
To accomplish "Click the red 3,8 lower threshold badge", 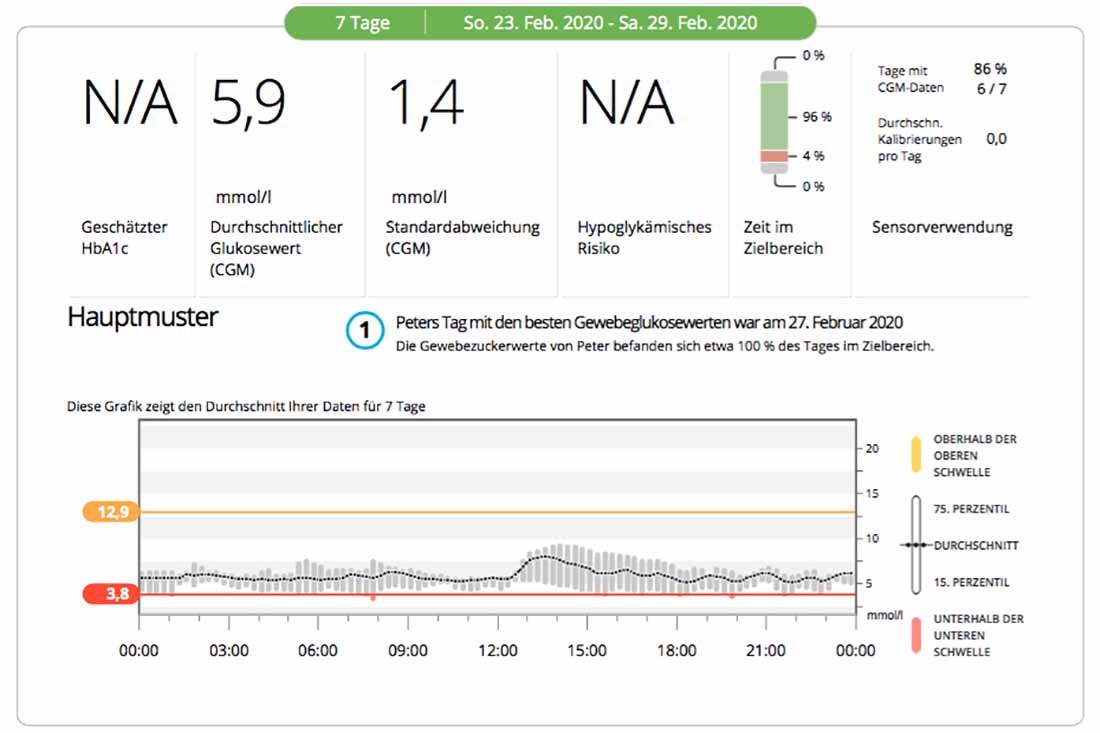I will pos(112,594).
